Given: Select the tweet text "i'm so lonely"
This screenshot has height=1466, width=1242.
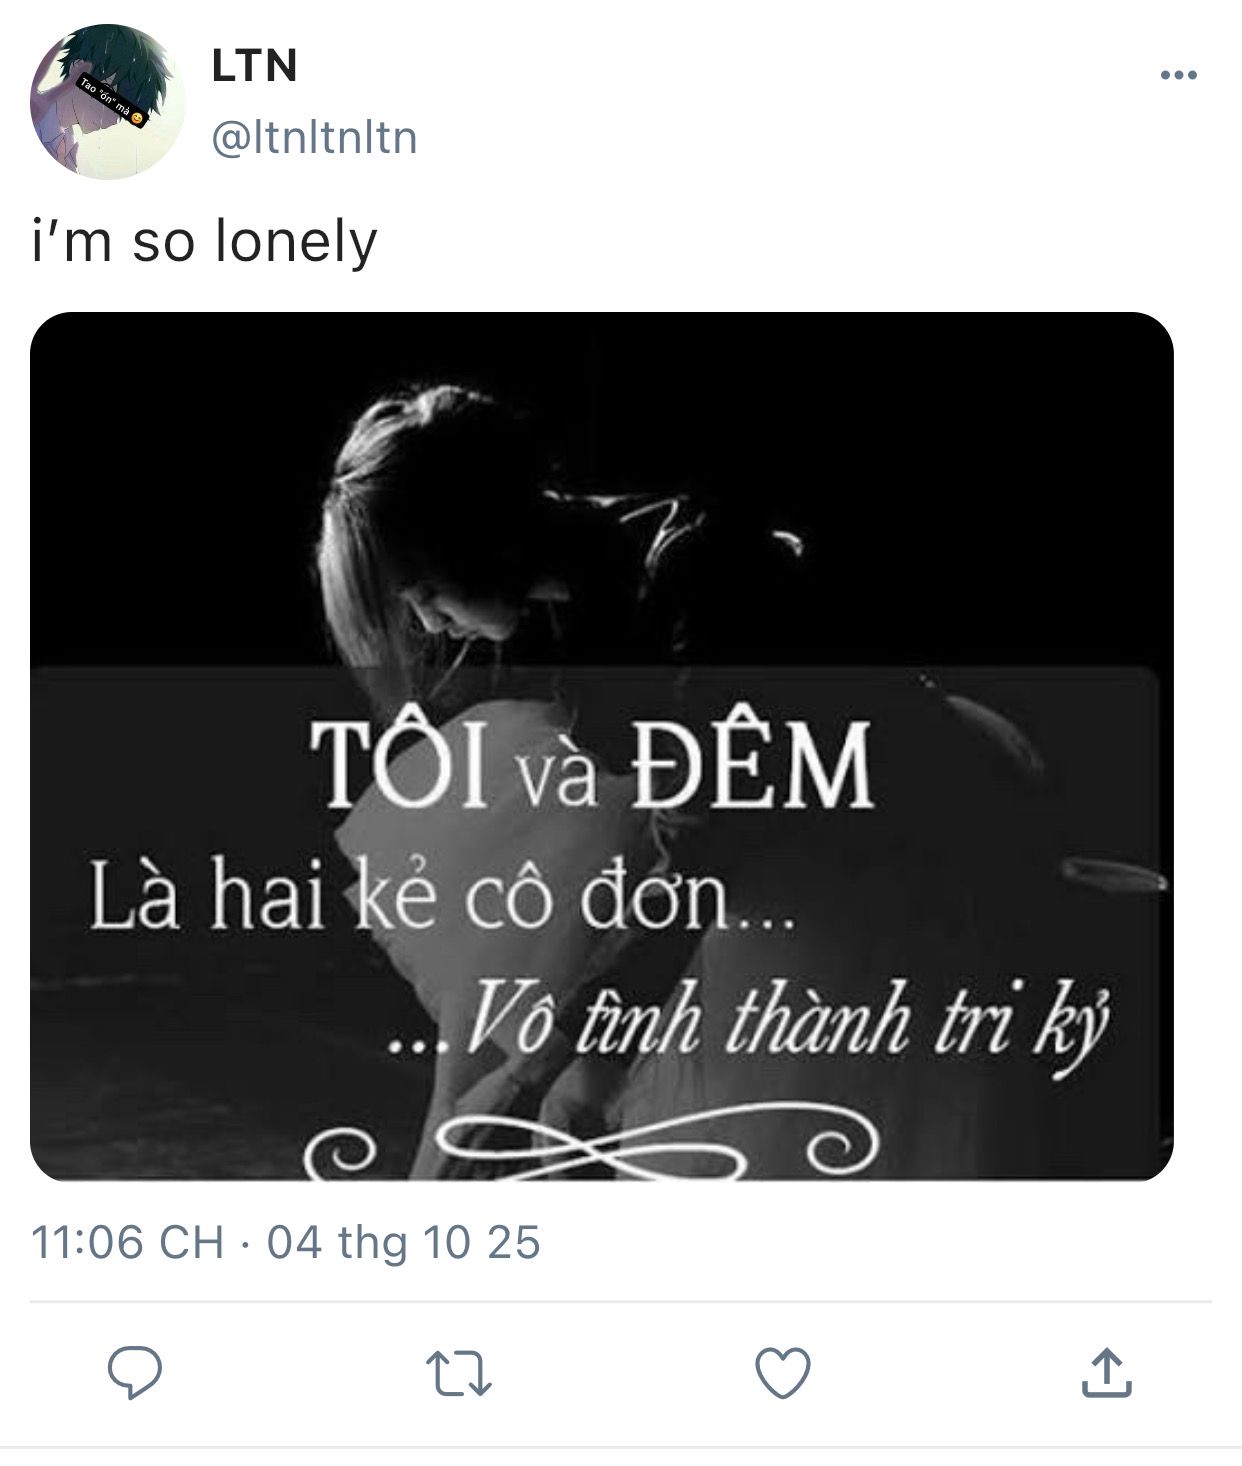Looking at the screenshot, I should (x=204, y=241).
